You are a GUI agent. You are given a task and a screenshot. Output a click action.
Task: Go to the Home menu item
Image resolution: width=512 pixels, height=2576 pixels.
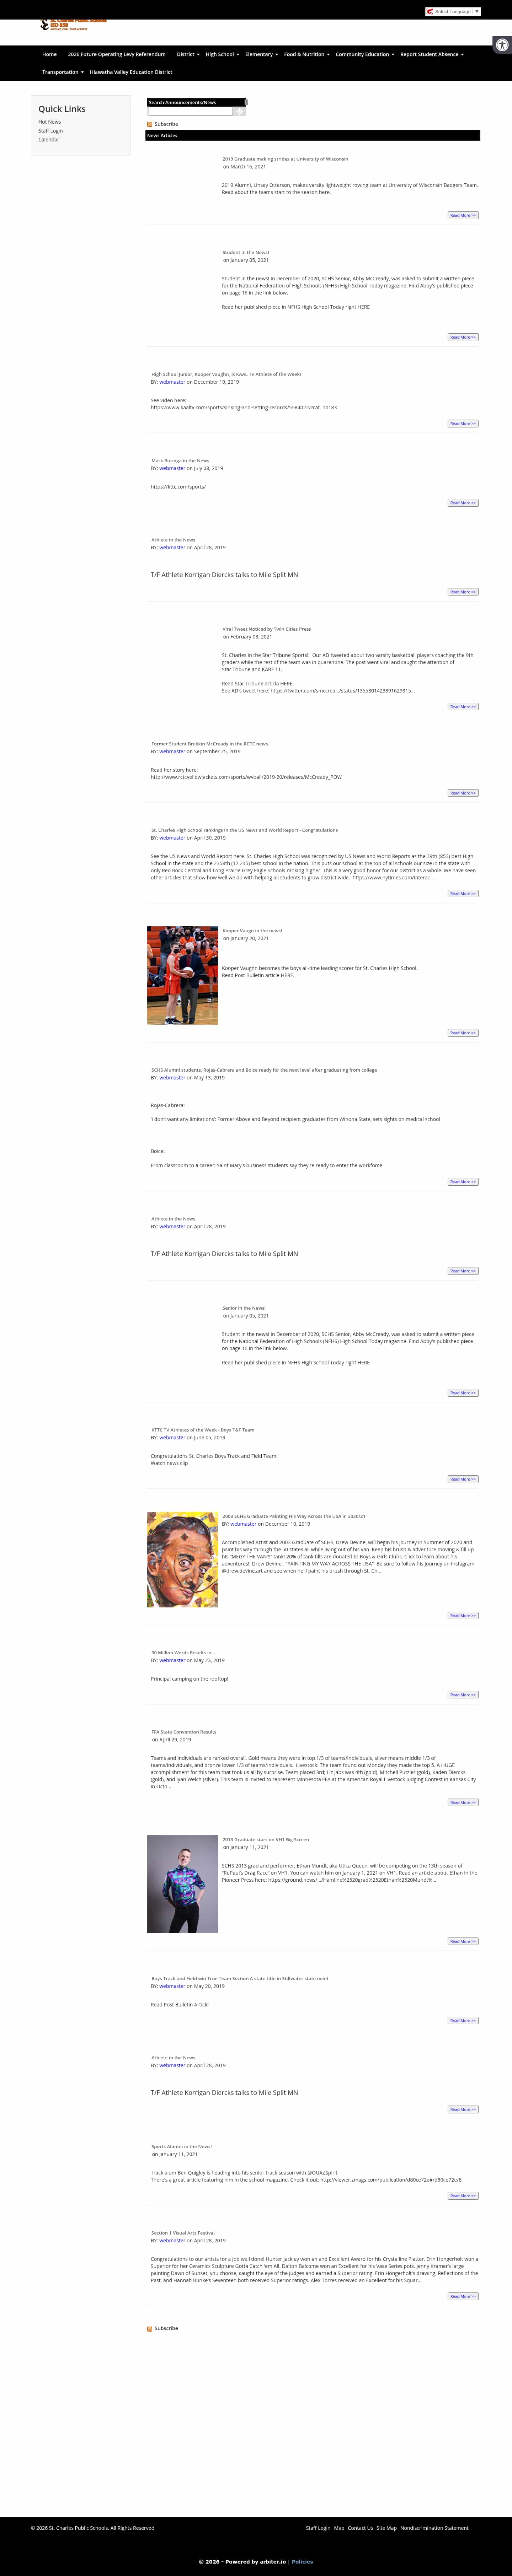point(49,54)
